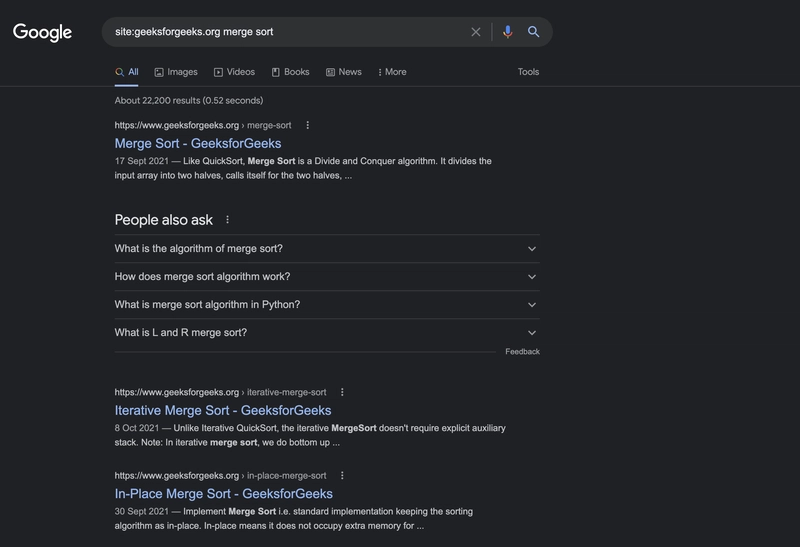Click the geeksforgeeks.org › merge-sort URL
This screenshot has height=547, width=800.
click(x=203, y=125)
